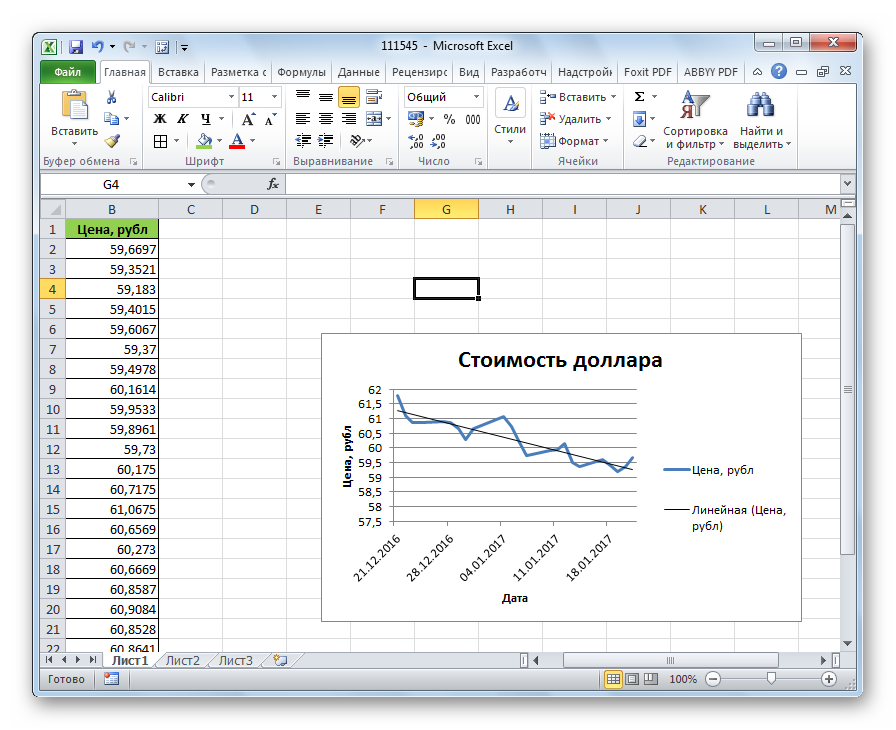Viewport: 896px width, 730px height.
Task: Open the Calibri font name dropdown
Action: [x=231, y=97]
